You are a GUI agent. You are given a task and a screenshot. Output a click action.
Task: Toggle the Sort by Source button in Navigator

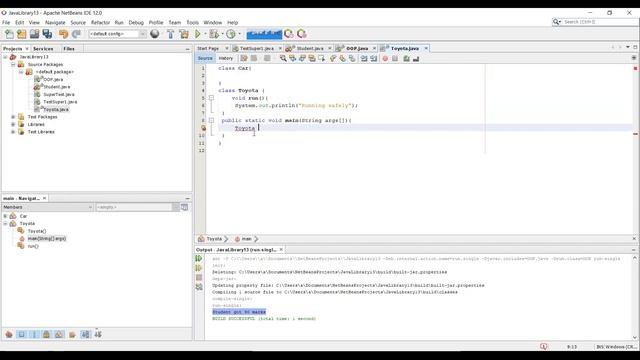98,335
